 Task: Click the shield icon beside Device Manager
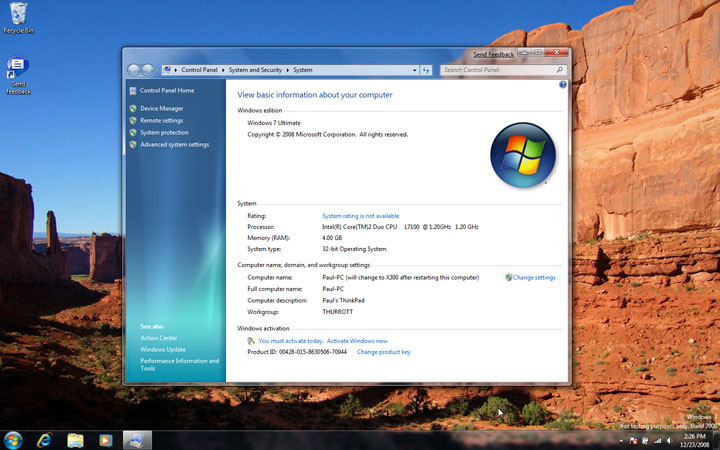tap(133, 108)
